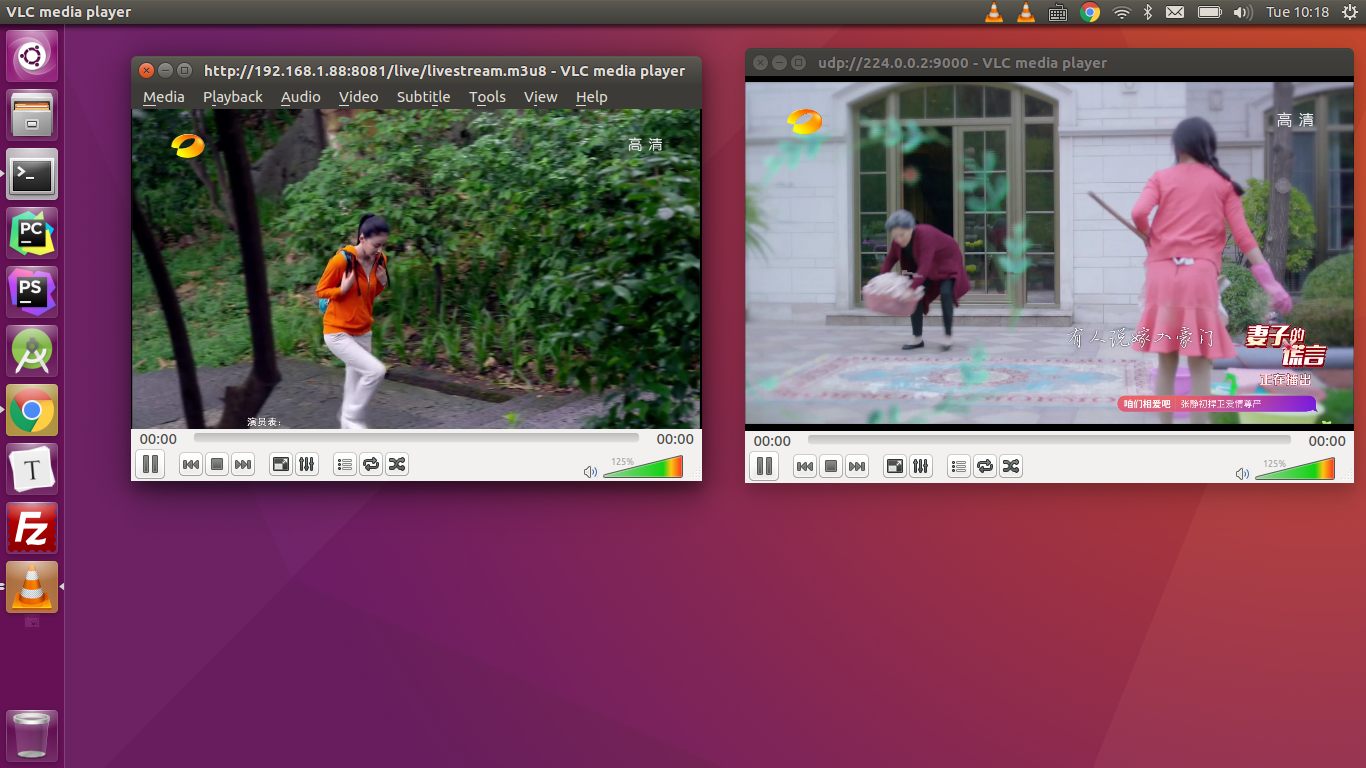Stop playback in the livestream.m3u8 window
1366x768 pixels.
click(217, 464)
